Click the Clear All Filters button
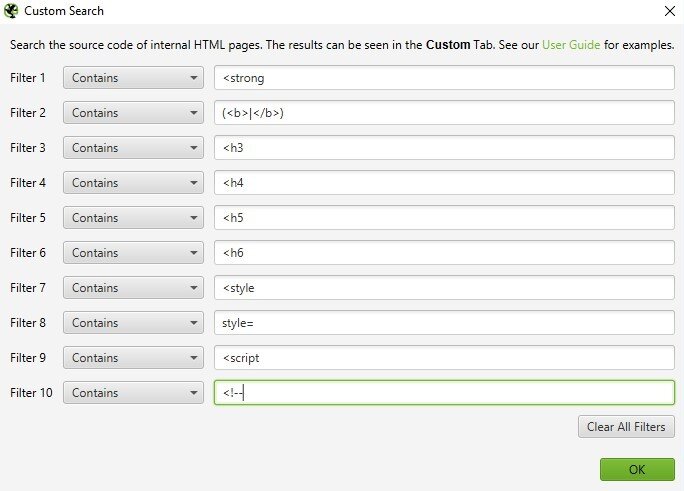The height and width of the screenshot is (491, 684). tap(626, 426)
